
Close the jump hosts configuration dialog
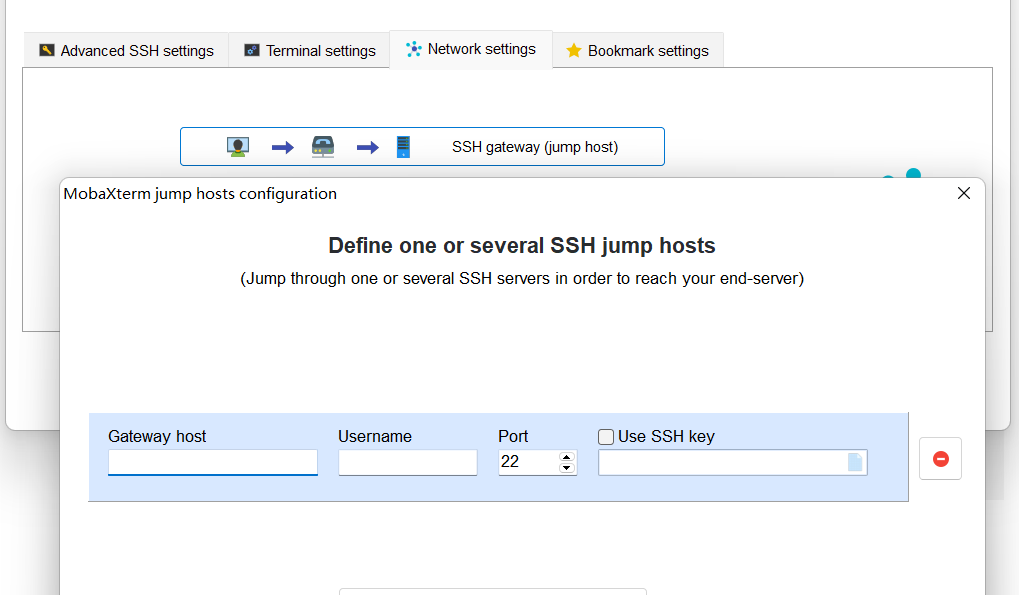click(964, 194)
